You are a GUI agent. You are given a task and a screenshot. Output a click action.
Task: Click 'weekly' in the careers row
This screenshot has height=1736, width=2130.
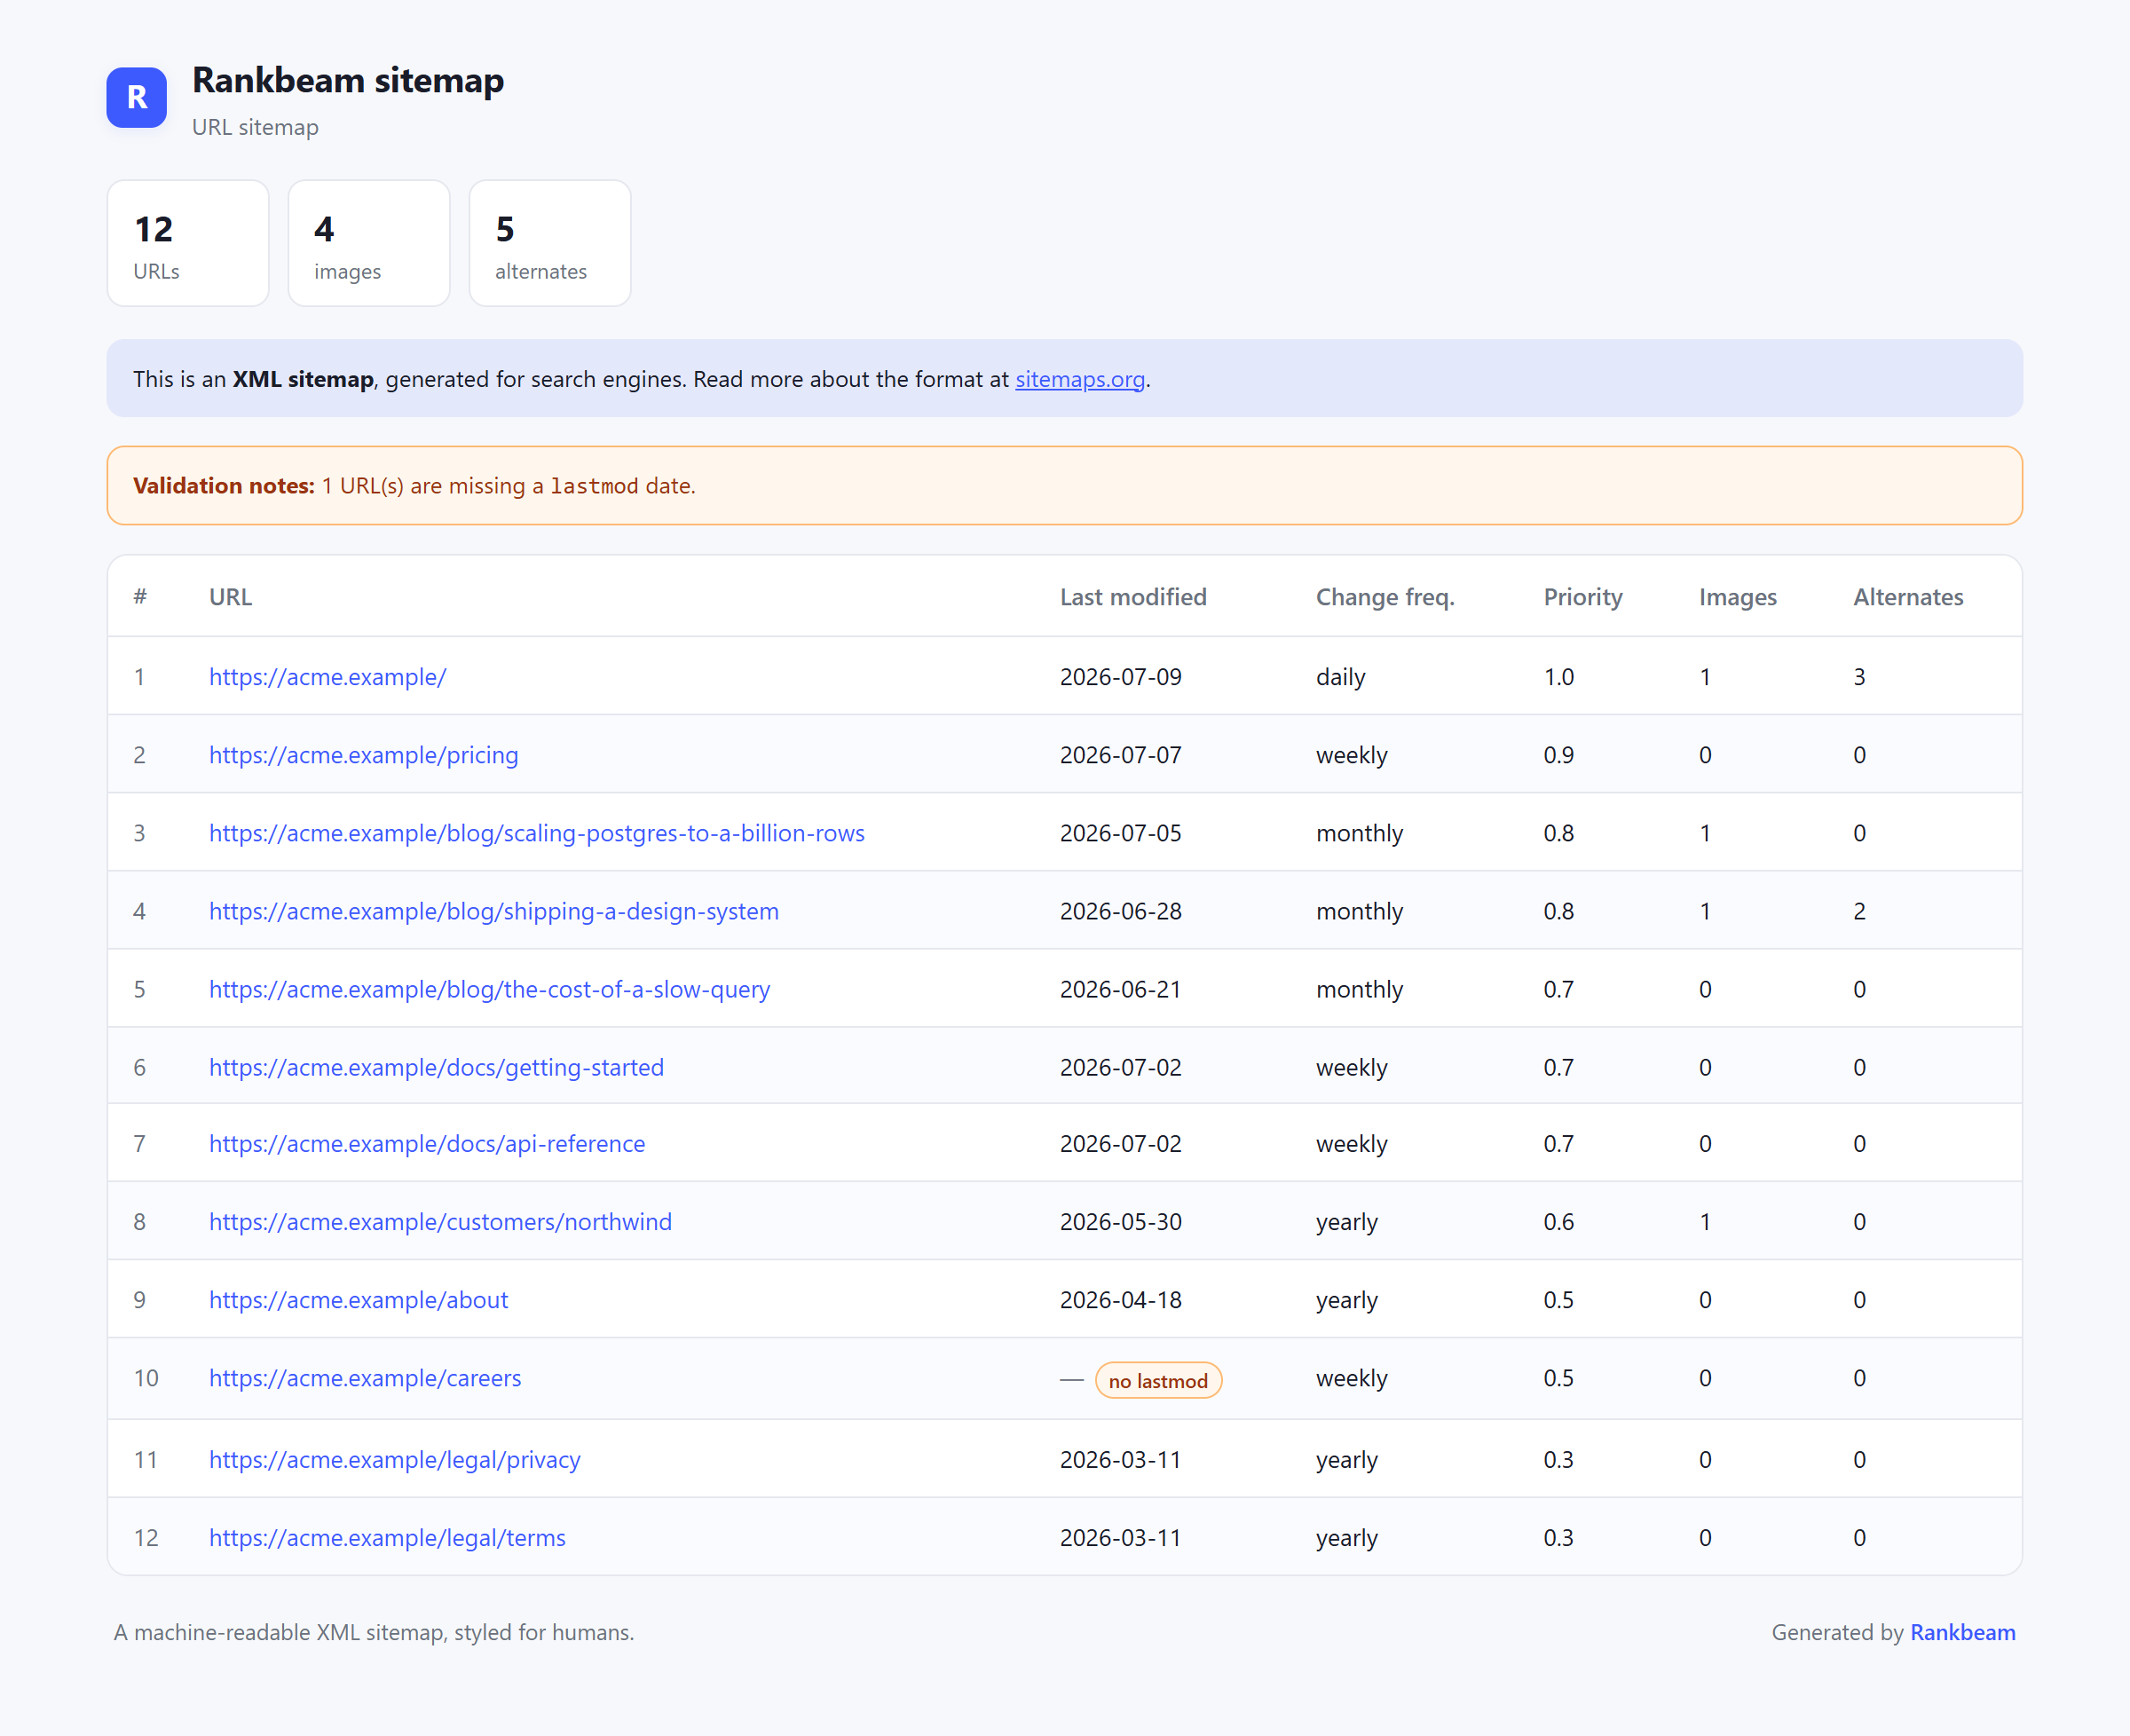(x=1351, y=1377)
